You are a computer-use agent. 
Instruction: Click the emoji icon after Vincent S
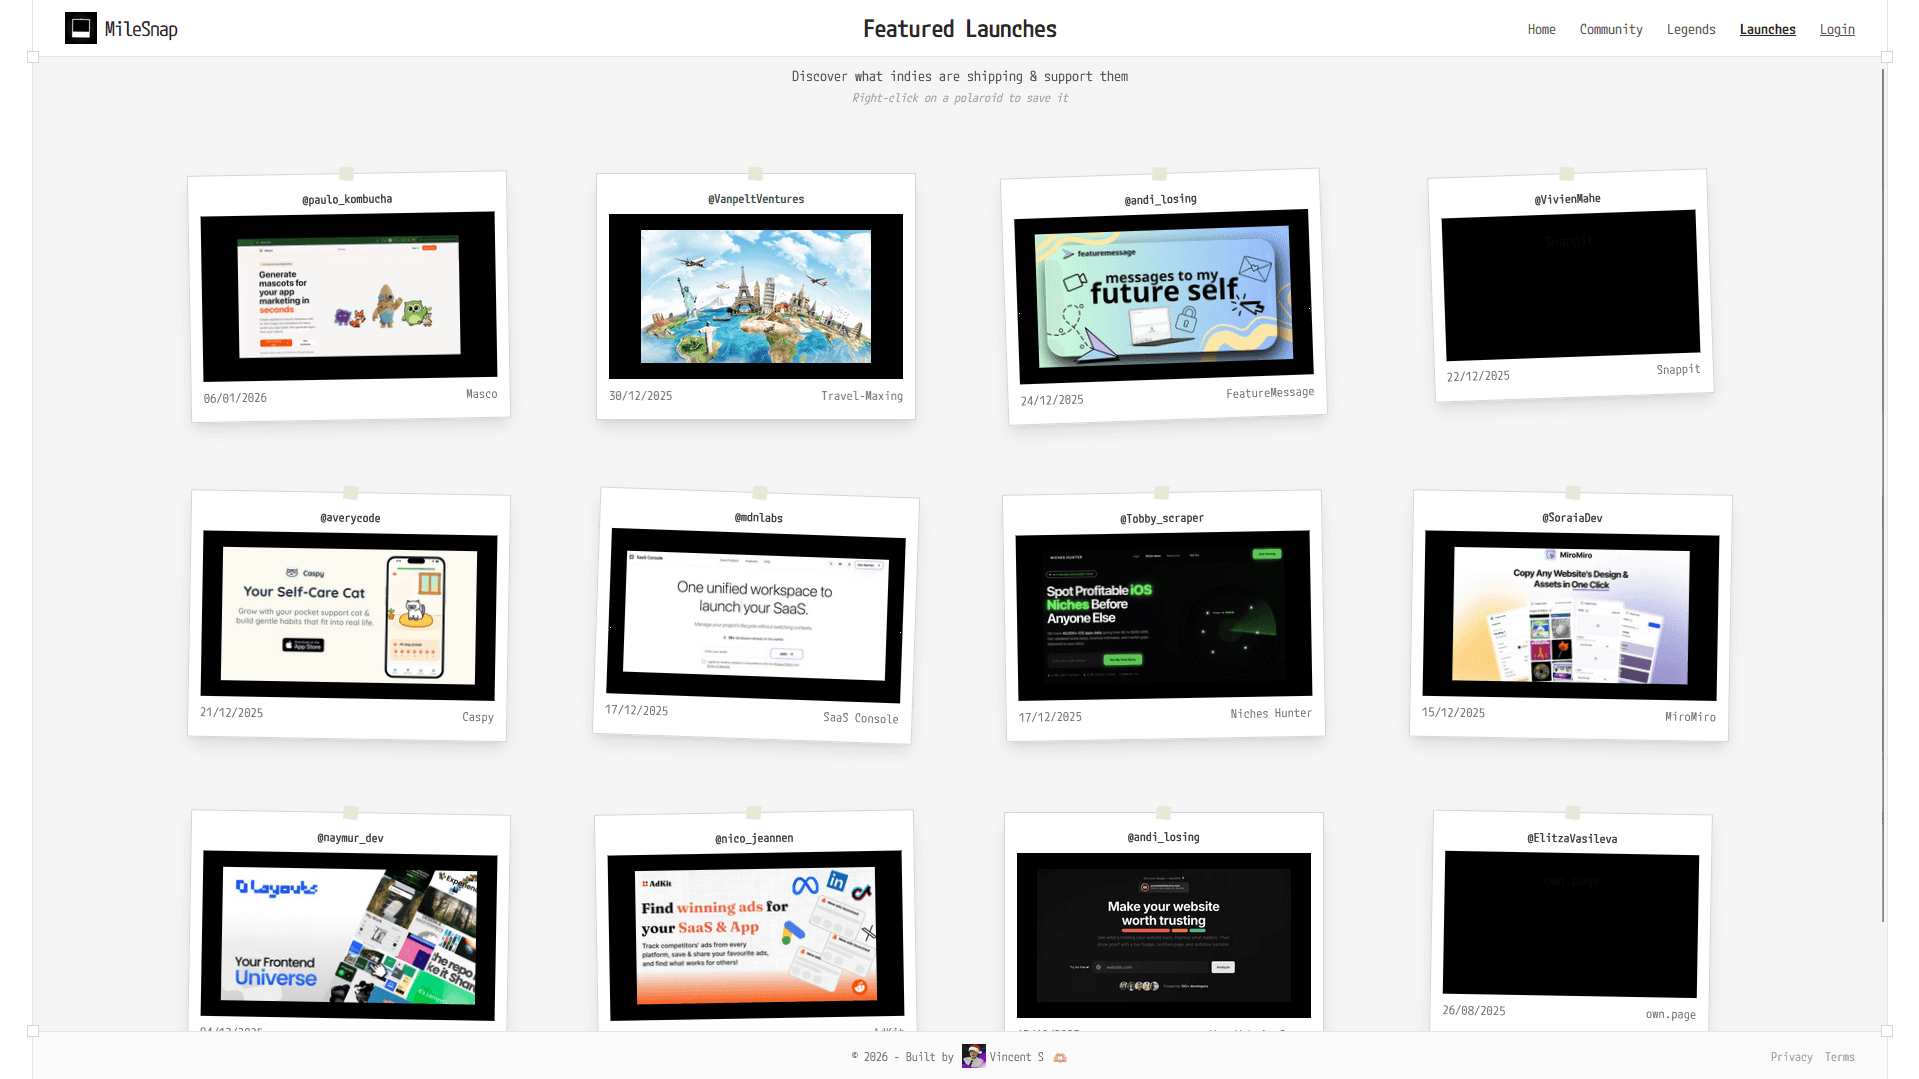coord(1060,1057)
